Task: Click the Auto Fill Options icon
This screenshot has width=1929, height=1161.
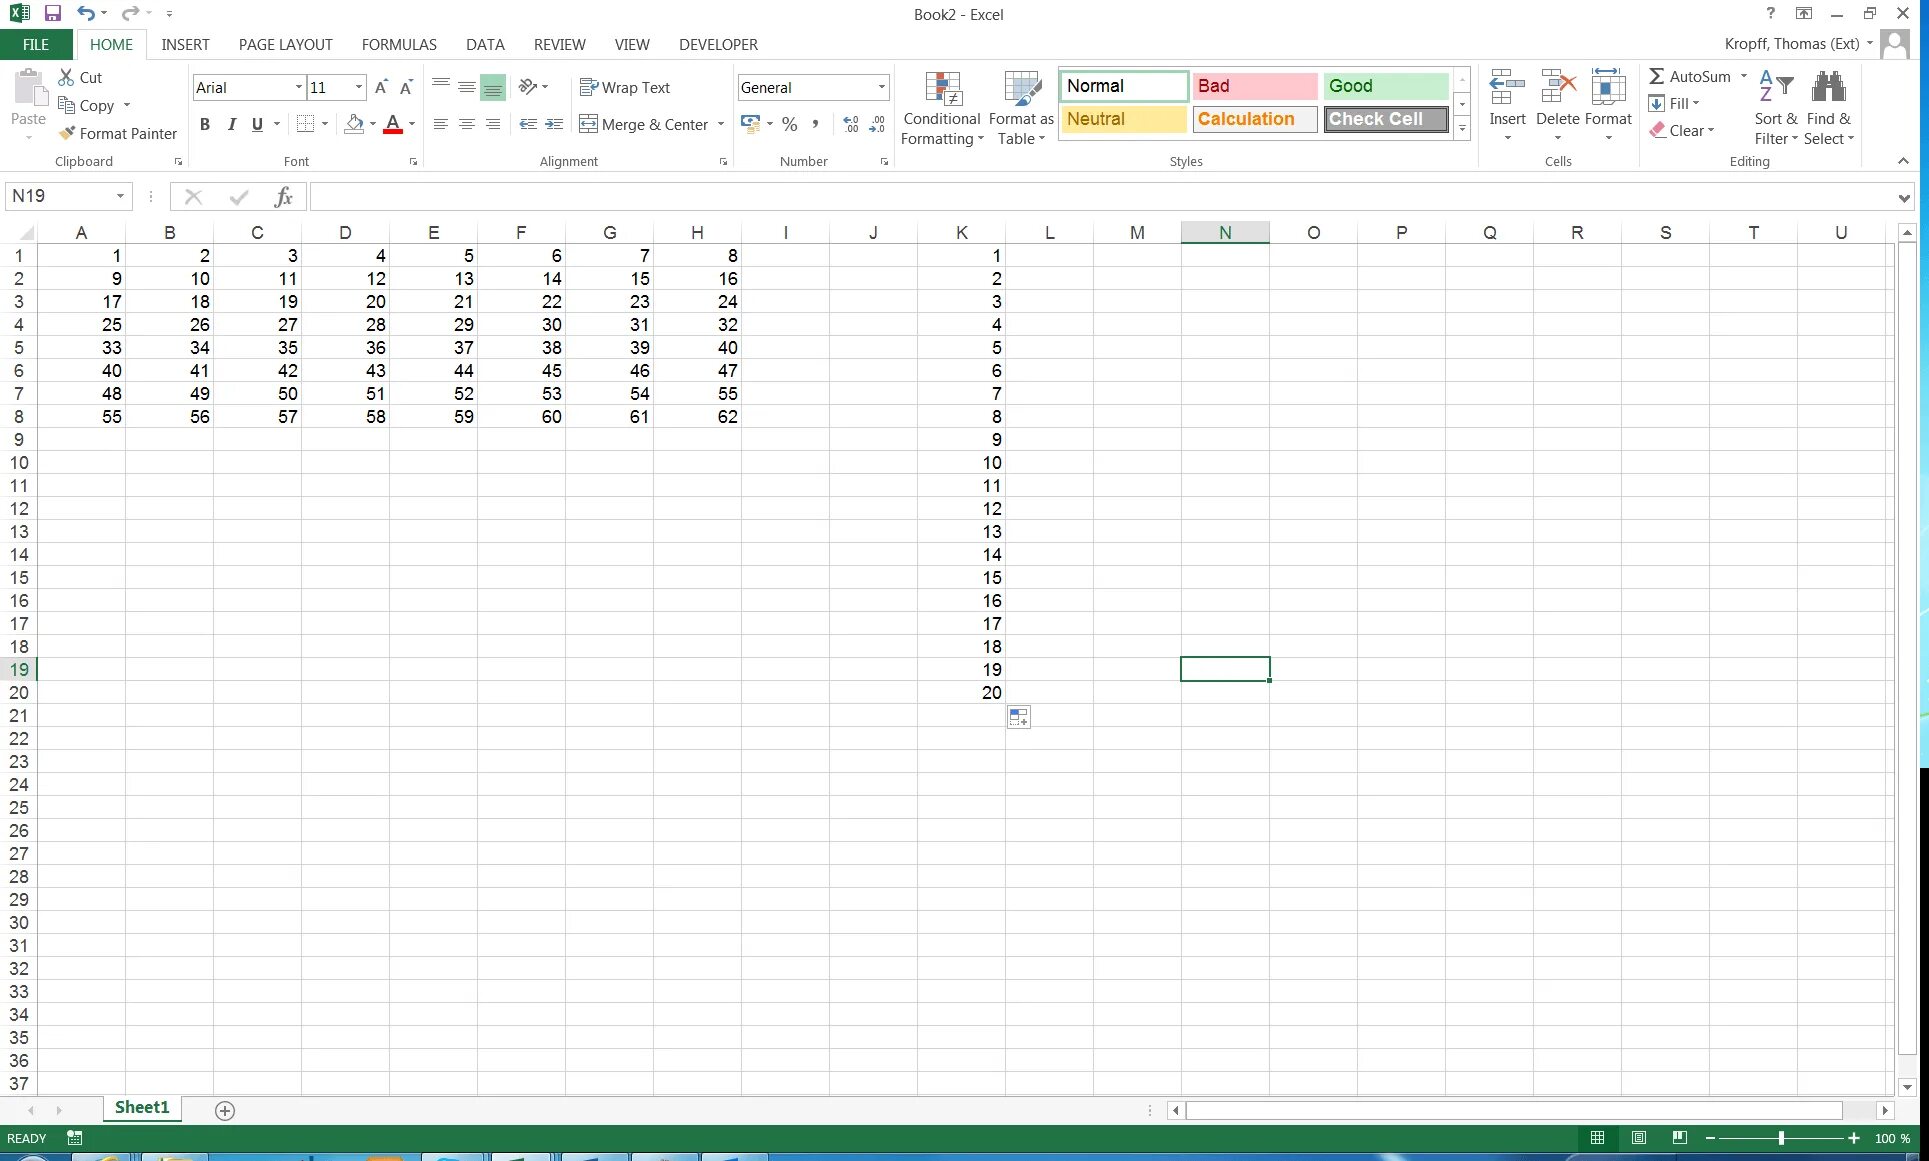Action: click(1018, 717)
